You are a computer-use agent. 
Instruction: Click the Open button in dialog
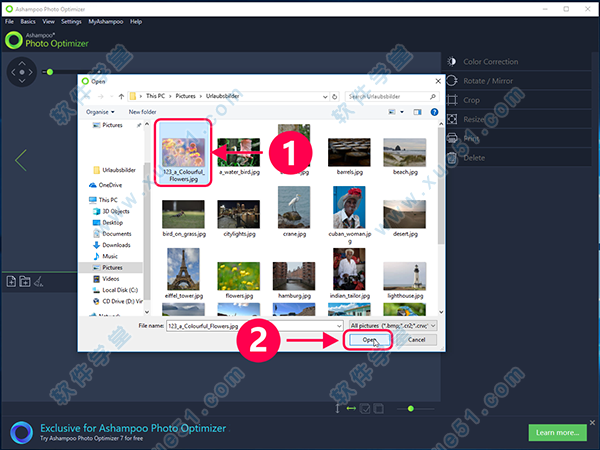[369, 340]
